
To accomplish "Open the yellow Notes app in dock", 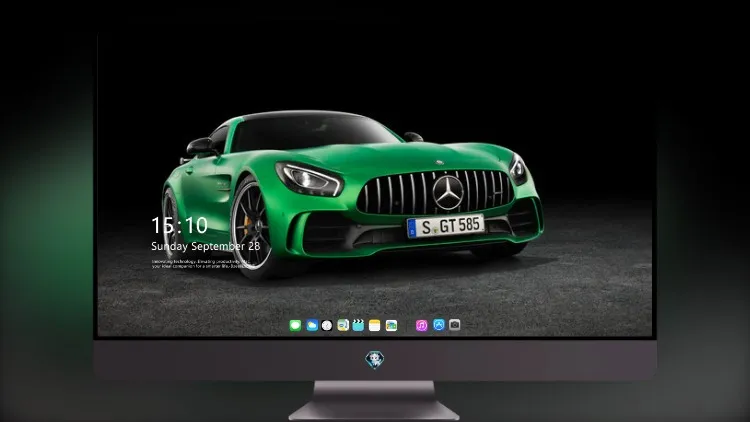I will [375, 325].
